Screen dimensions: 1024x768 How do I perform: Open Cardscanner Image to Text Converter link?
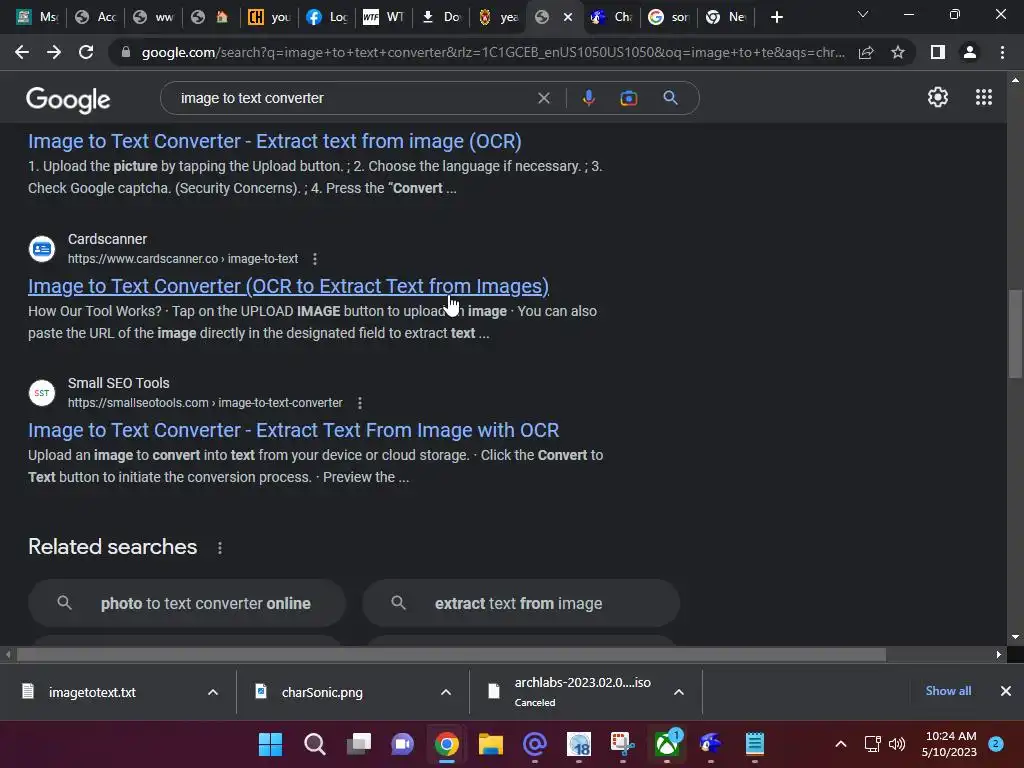click(x=288, y=286)
